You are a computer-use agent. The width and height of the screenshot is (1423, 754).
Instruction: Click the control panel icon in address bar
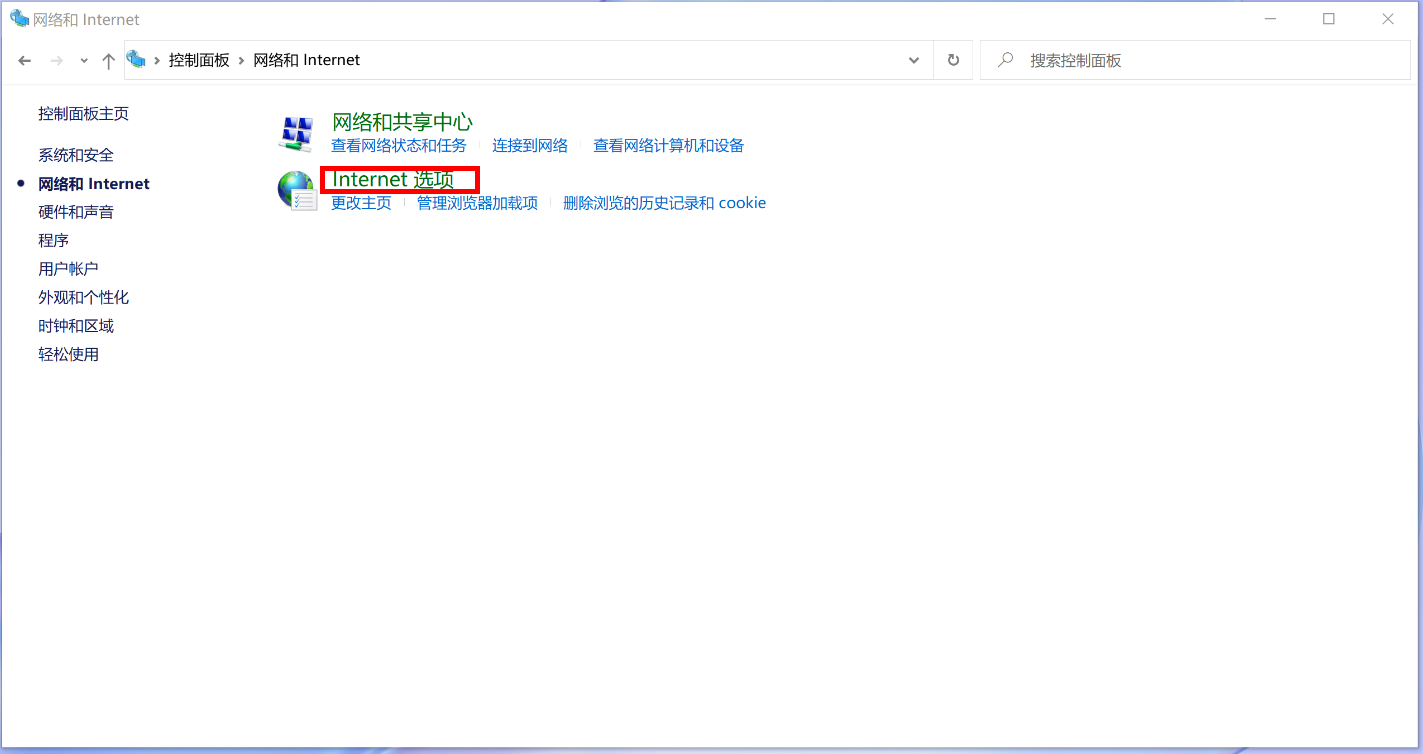(137, 60)
